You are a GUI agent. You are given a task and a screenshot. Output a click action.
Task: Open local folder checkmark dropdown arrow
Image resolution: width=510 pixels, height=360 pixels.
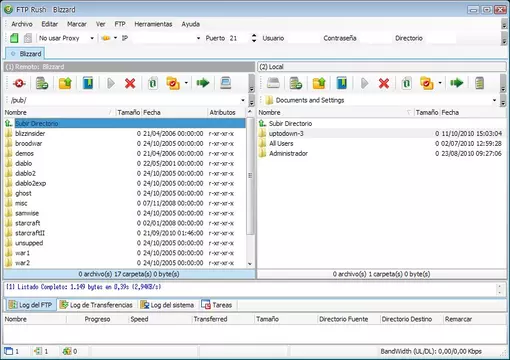440,83
